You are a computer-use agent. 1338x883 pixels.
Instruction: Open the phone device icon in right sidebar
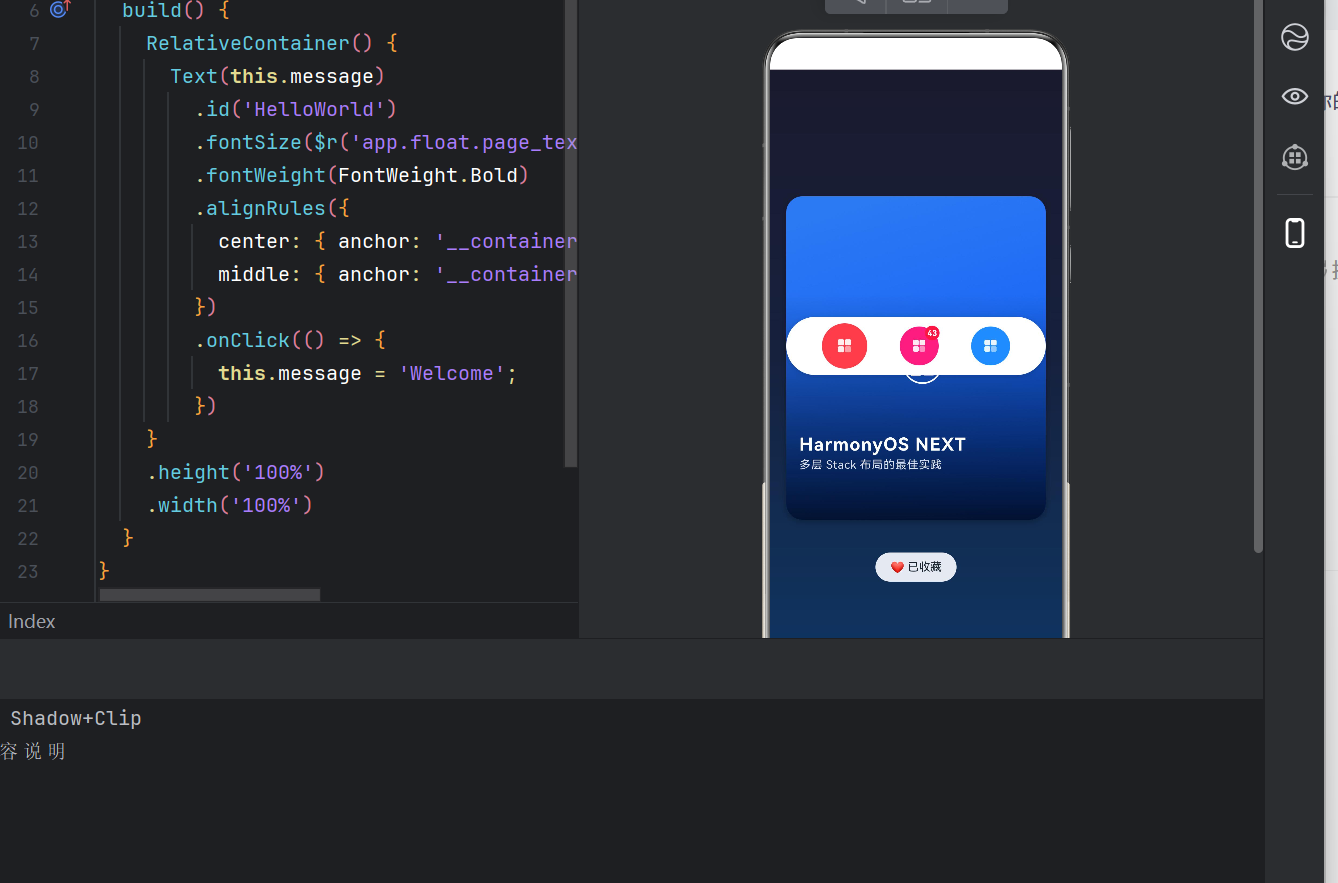(x=1295, y=233)
